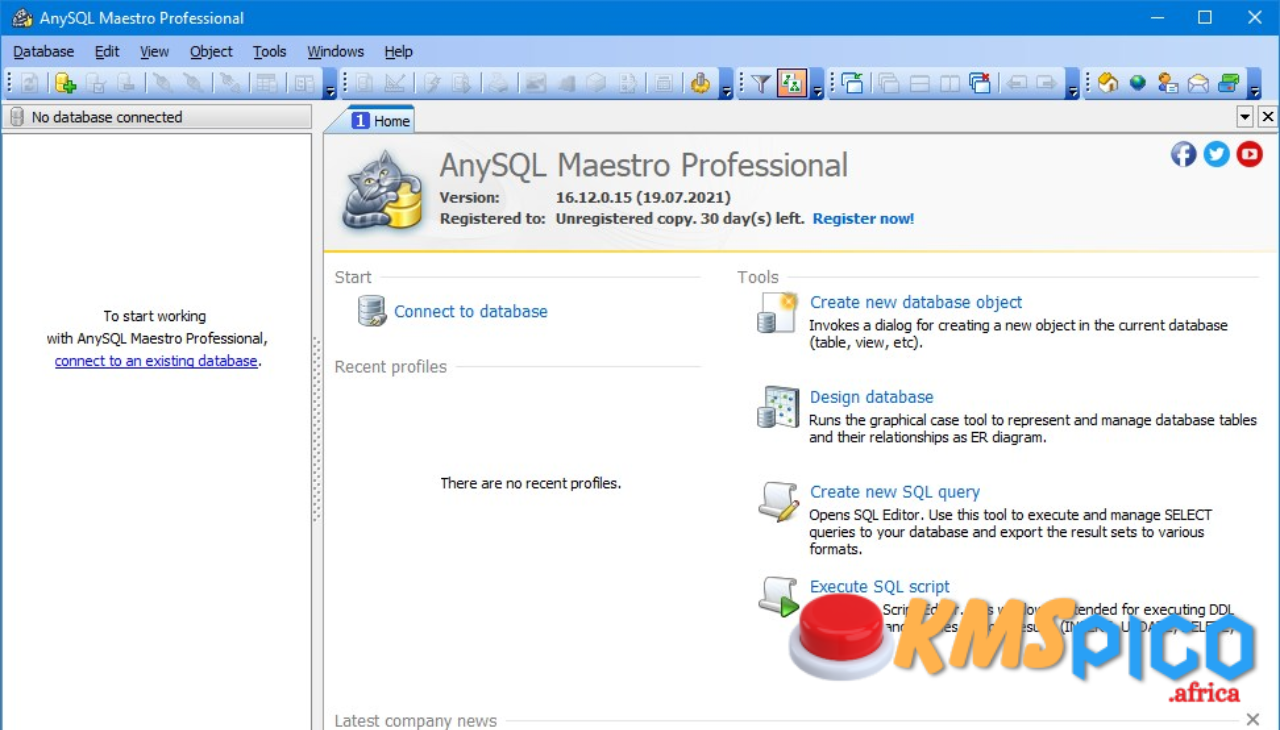1280x730 pixels.
Task: Open the Help menu
Action: (x=398, y=52)
